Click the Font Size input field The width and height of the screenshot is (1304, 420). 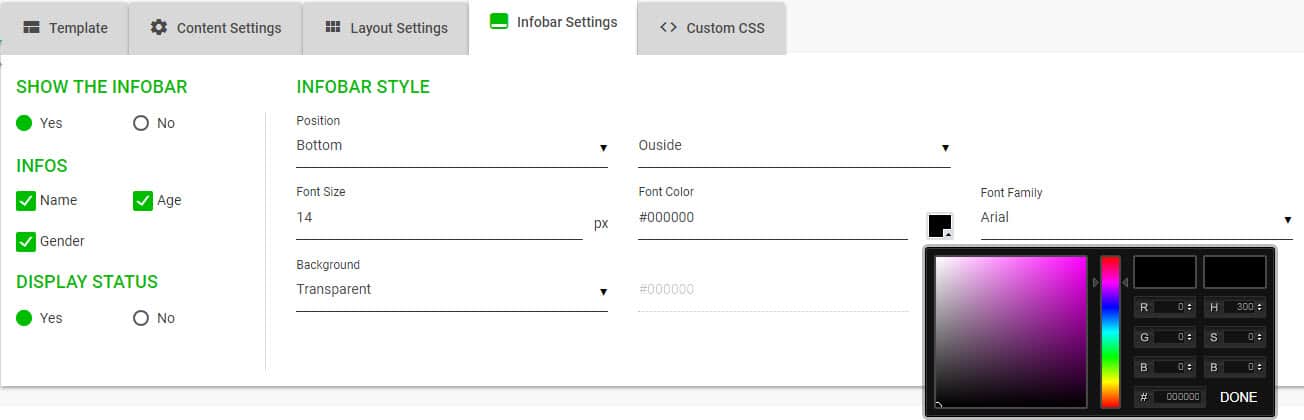point(438,218)
